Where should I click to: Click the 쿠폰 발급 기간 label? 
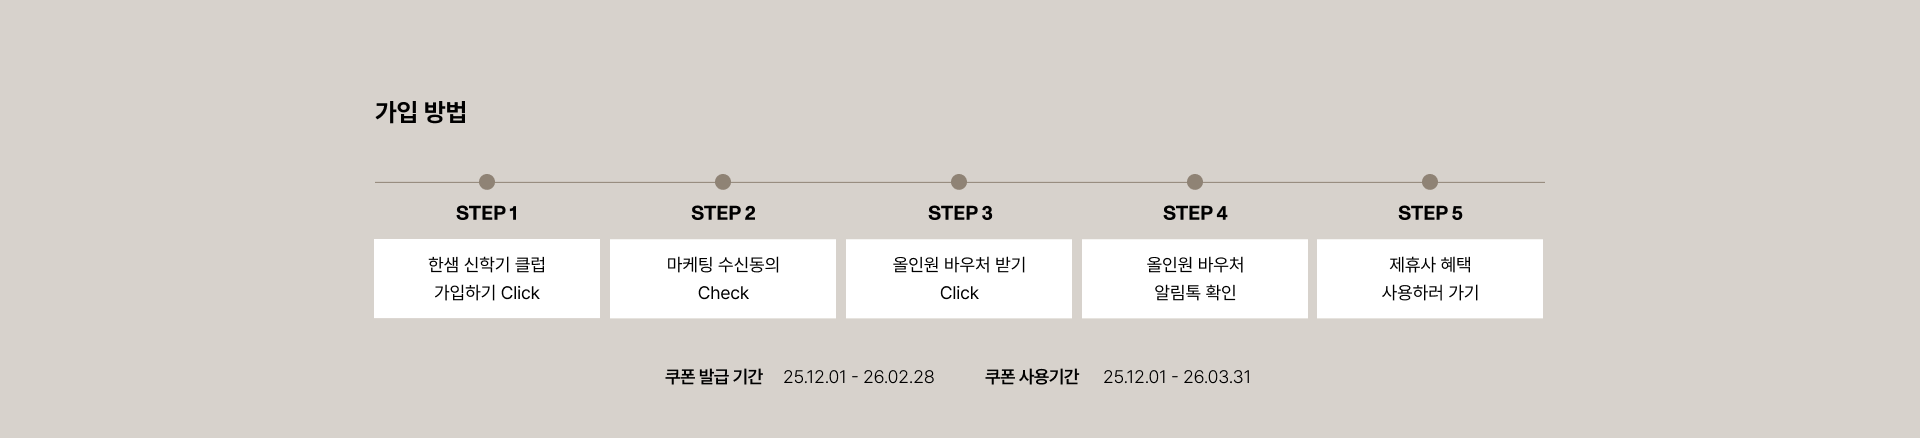tap(714, 377)
